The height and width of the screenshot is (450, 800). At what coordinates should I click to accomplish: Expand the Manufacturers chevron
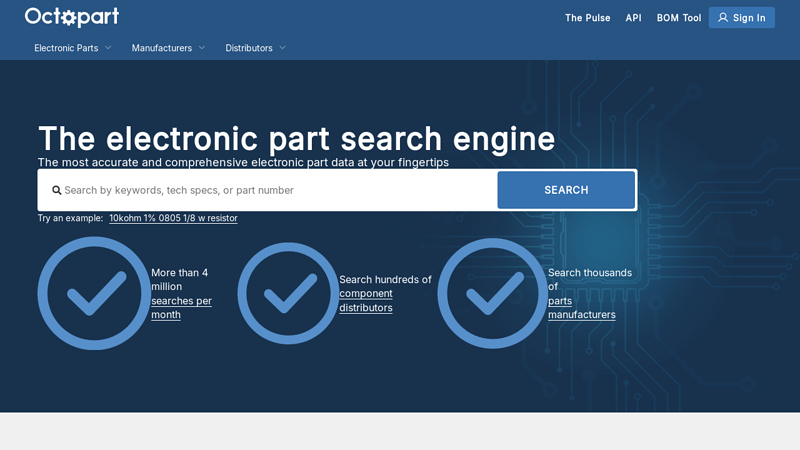[x=202, y=48]
